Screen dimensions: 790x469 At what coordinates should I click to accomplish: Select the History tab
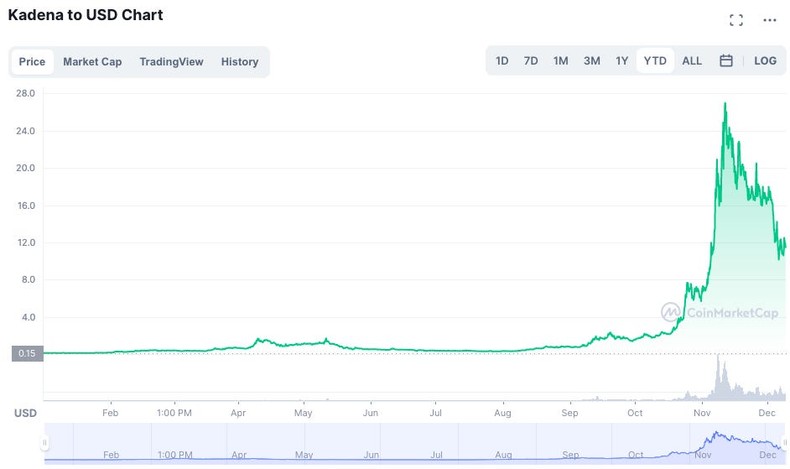click(x=240, y=62)
